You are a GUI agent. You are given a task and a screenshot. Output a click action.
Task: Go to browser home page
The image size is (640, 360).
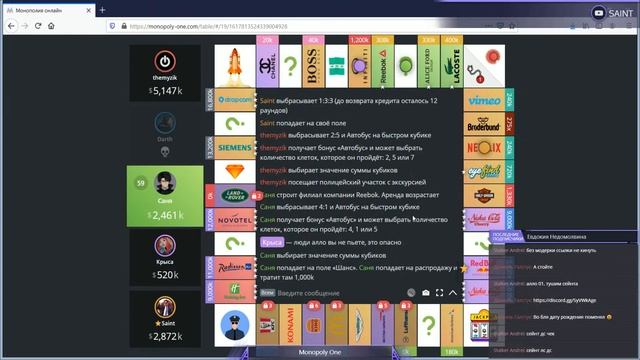(x=51, y=26)
